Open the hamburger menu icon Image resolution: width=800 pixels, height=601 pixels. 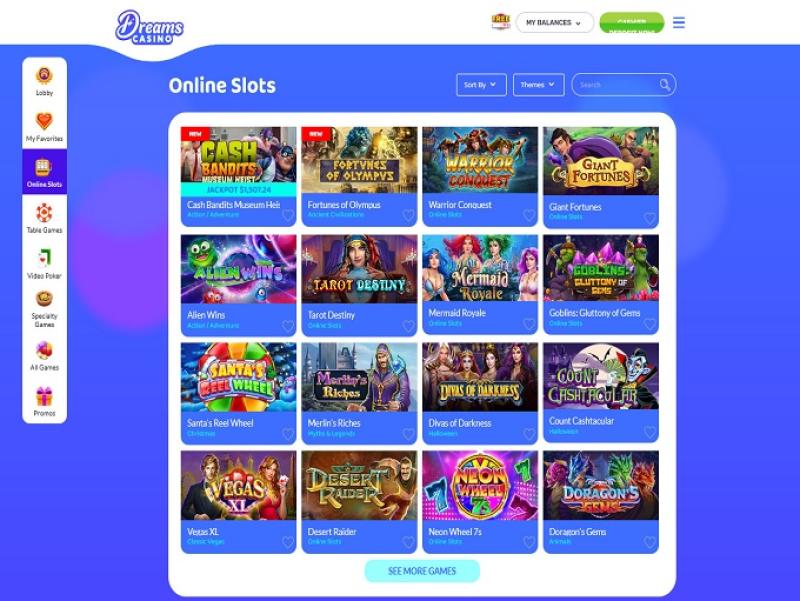pos(679,22)
